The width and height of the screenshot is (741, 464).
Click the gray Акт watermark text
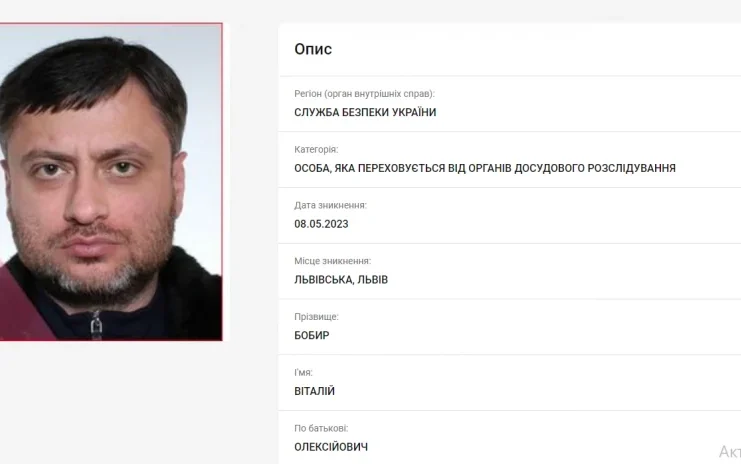click(x=730, y=452)
